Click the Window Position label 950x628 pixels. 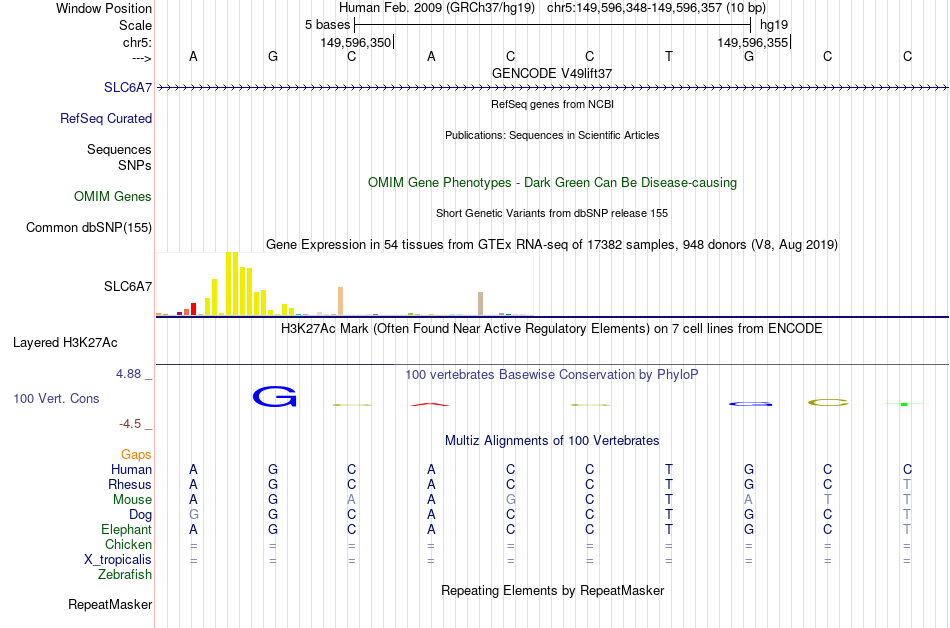104,8
